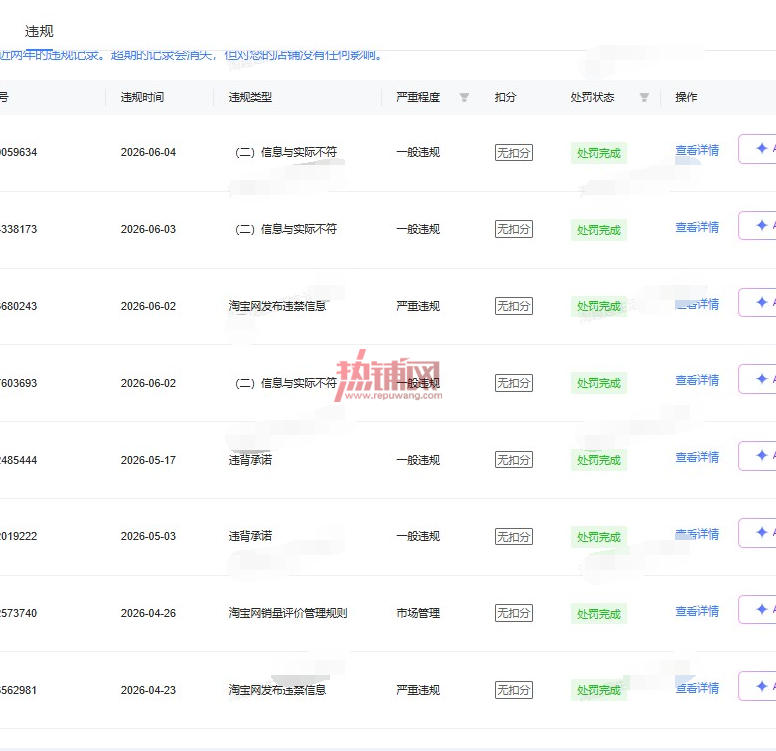Open 查看详情 for 淘宝网销量评价管理规则 row
Viewport: 776px width, 751px height.
[x=697, y=611]
